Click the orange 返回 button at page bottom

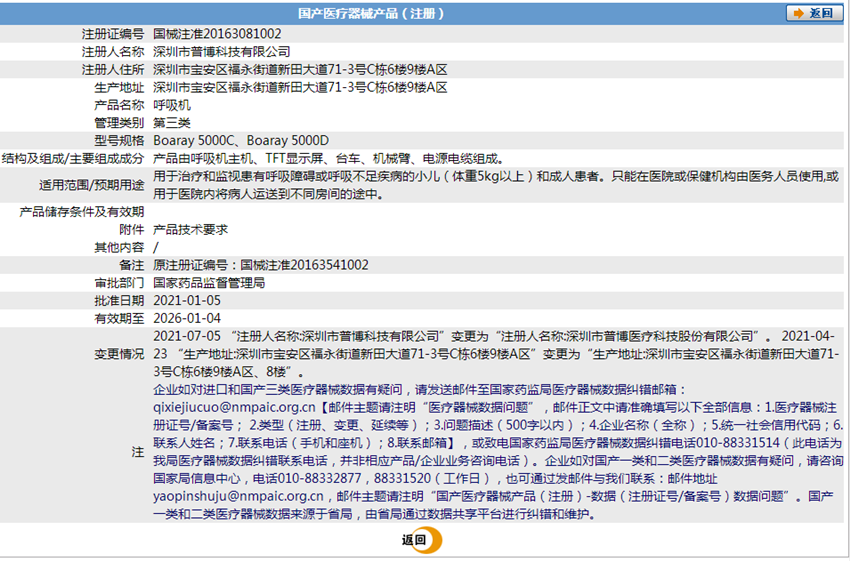click(422, 540)
